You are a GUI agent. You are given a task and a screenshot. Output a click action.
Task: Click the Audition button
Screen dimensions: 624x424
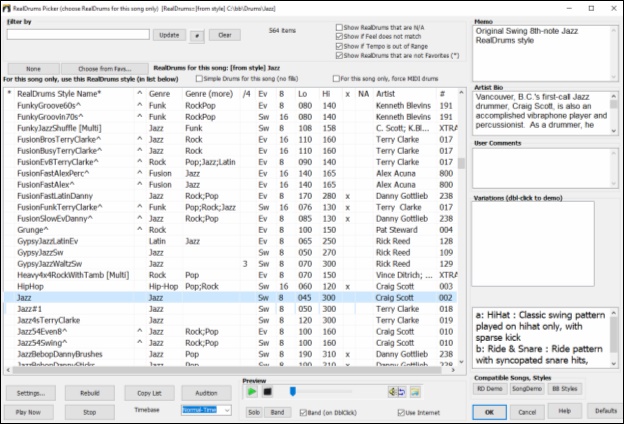coord(206,393)
